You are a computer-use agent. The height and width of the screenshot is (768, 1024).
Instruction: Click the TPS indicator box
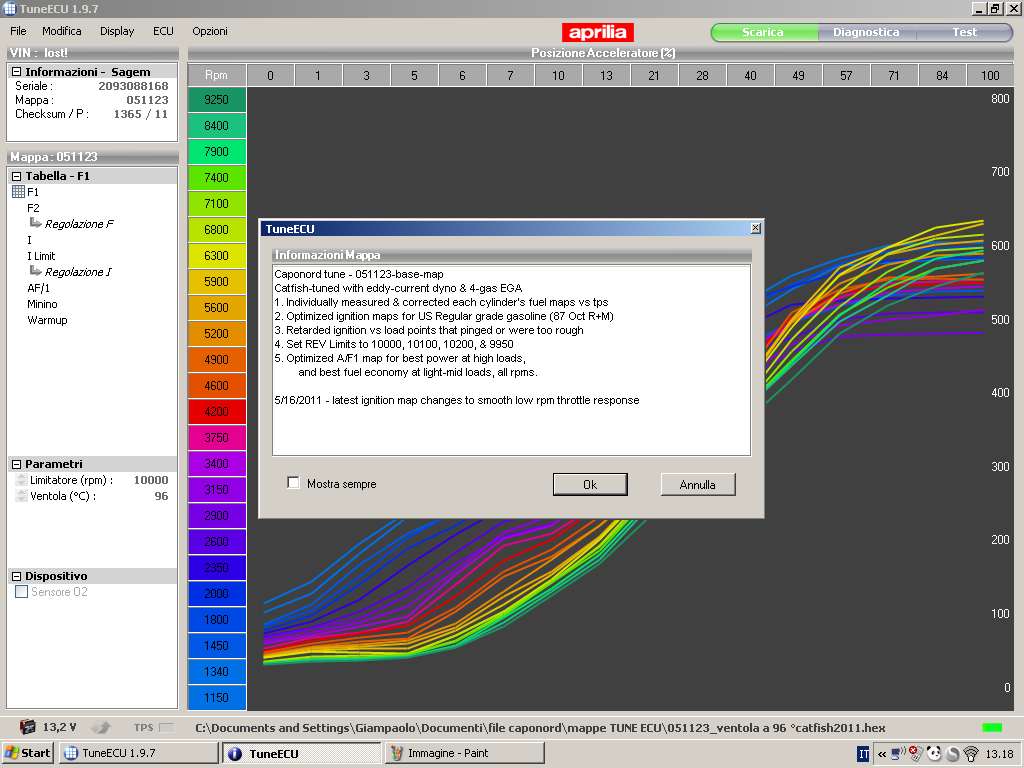(x=167, y=728)
